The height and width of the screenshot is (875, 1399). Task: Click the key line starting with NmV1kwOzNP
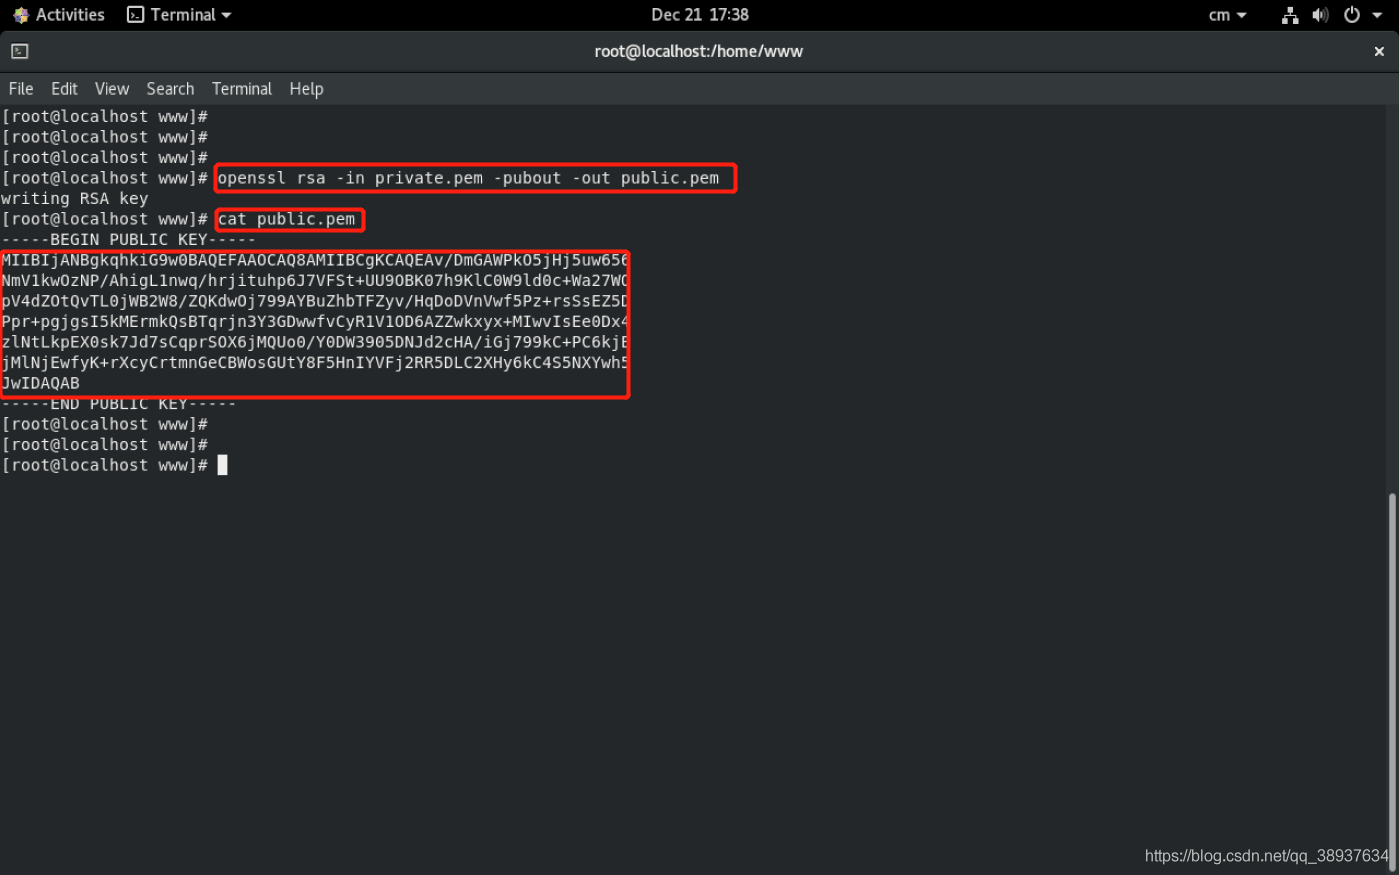tap(315, 281)
